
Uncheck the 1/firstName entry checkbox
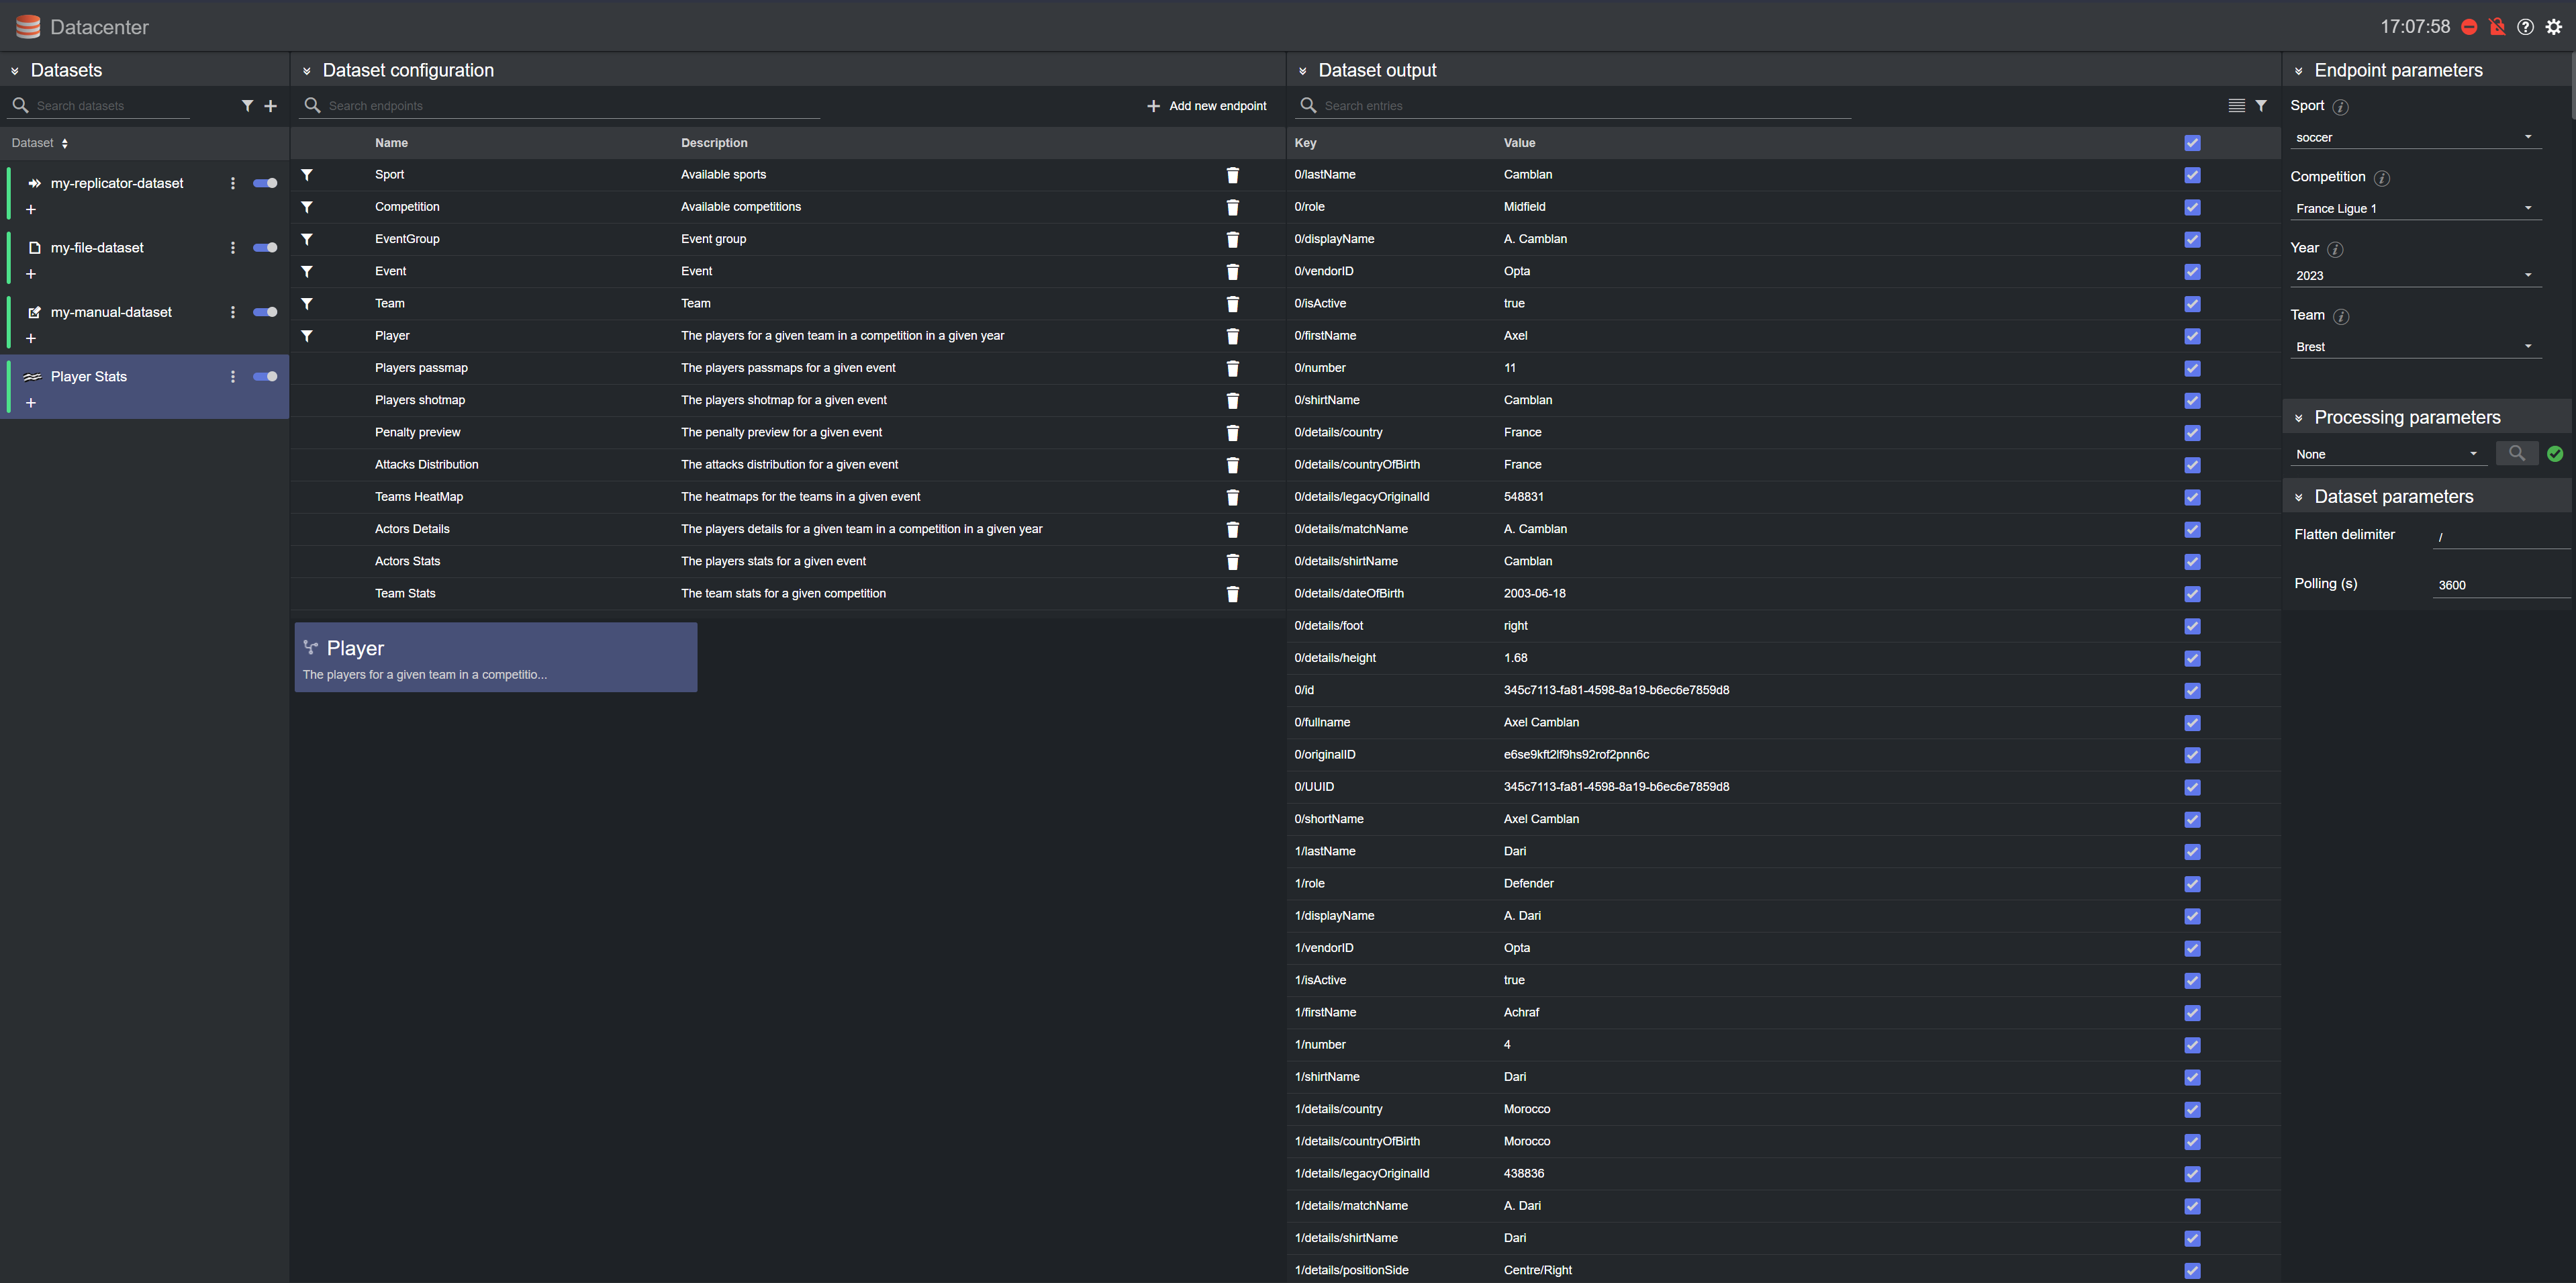(x=2192, y=1013)
